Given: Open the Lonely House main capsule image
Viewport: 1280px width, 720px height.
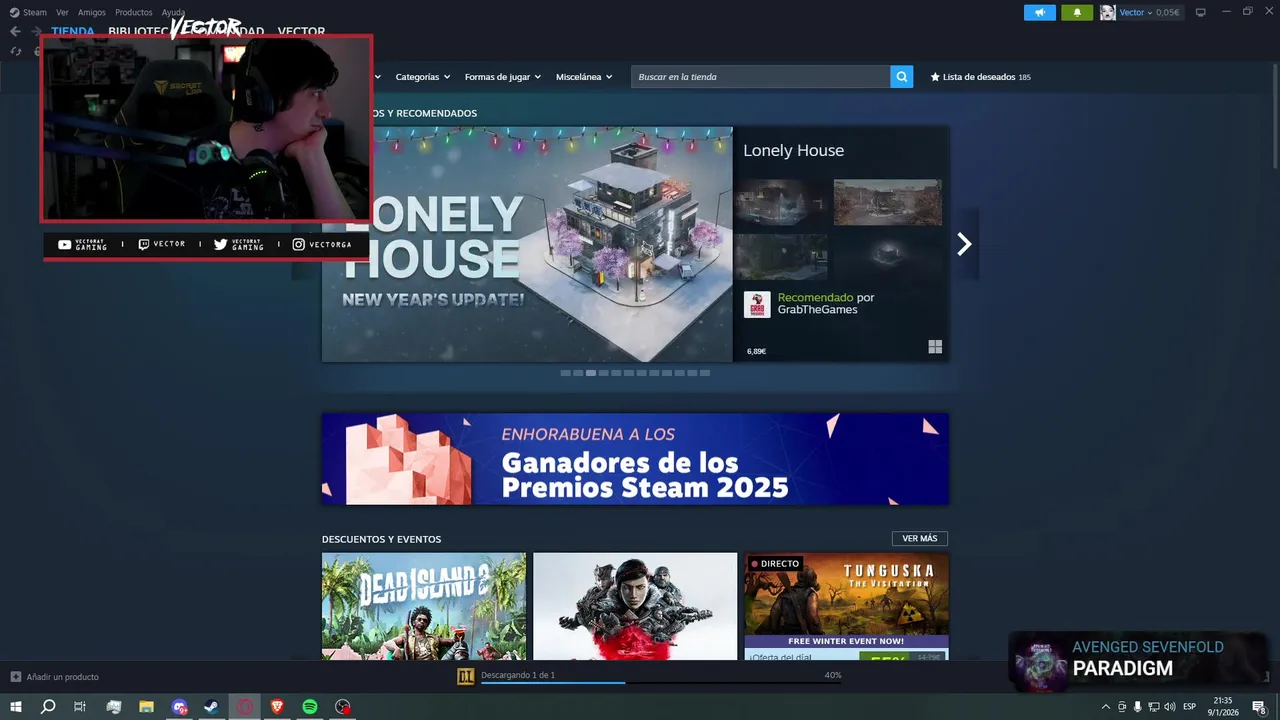Looking at the screenshot, I should pos(527,244).
